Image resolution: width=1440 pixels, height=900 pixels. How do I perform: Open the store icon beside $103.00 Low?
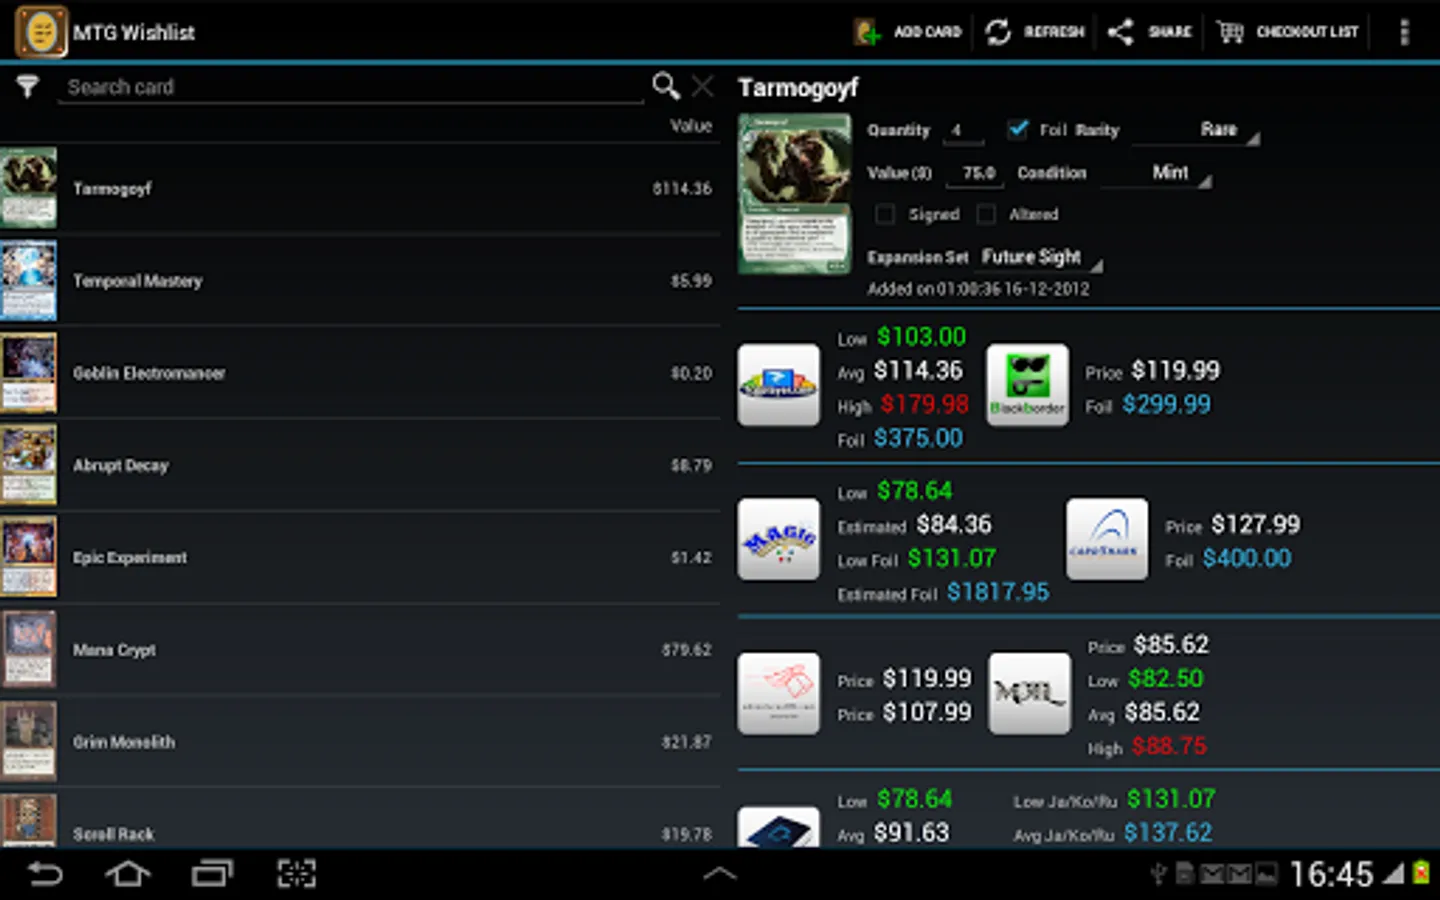click(779, 385)
